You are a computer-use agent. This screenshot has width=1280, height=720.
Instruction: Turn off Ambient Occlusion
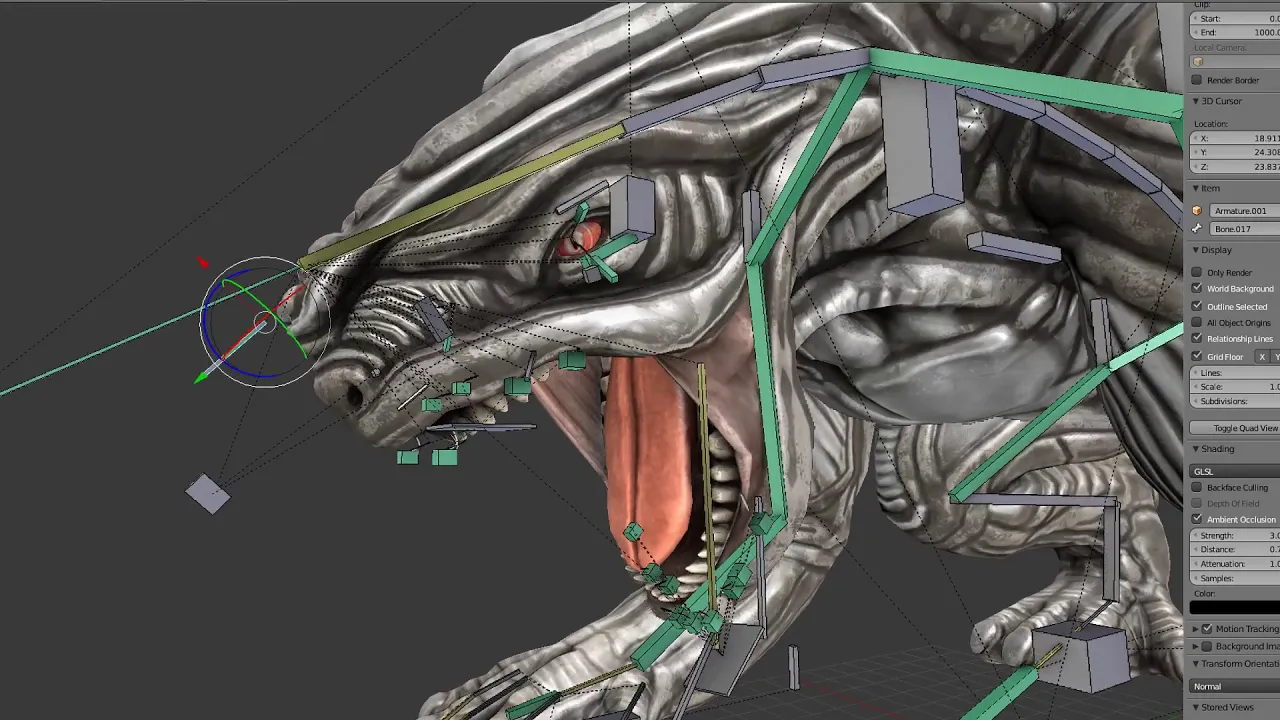point(1197,519)
